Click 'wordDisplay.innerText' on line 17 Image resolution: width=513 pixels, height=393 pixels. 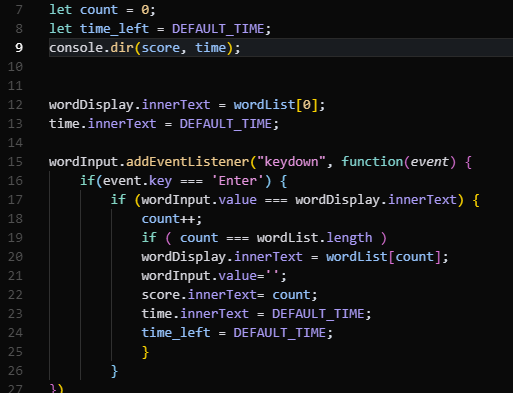pyautogui.click(x=376, y=200)
